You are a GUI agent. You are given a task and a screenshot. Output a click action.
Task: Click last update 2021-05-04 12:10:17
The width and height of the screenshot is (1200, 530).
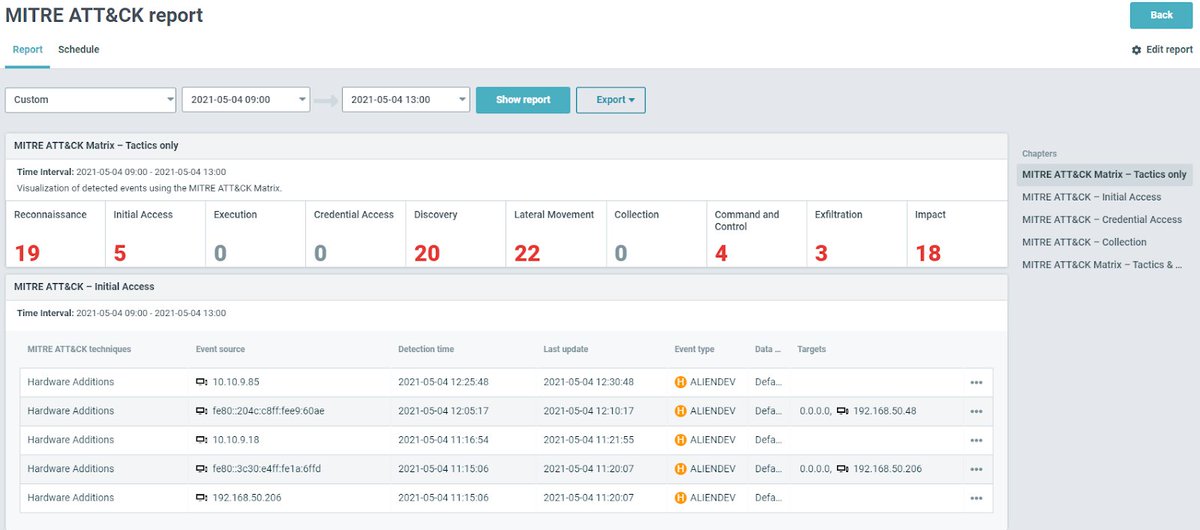[589, 411]
